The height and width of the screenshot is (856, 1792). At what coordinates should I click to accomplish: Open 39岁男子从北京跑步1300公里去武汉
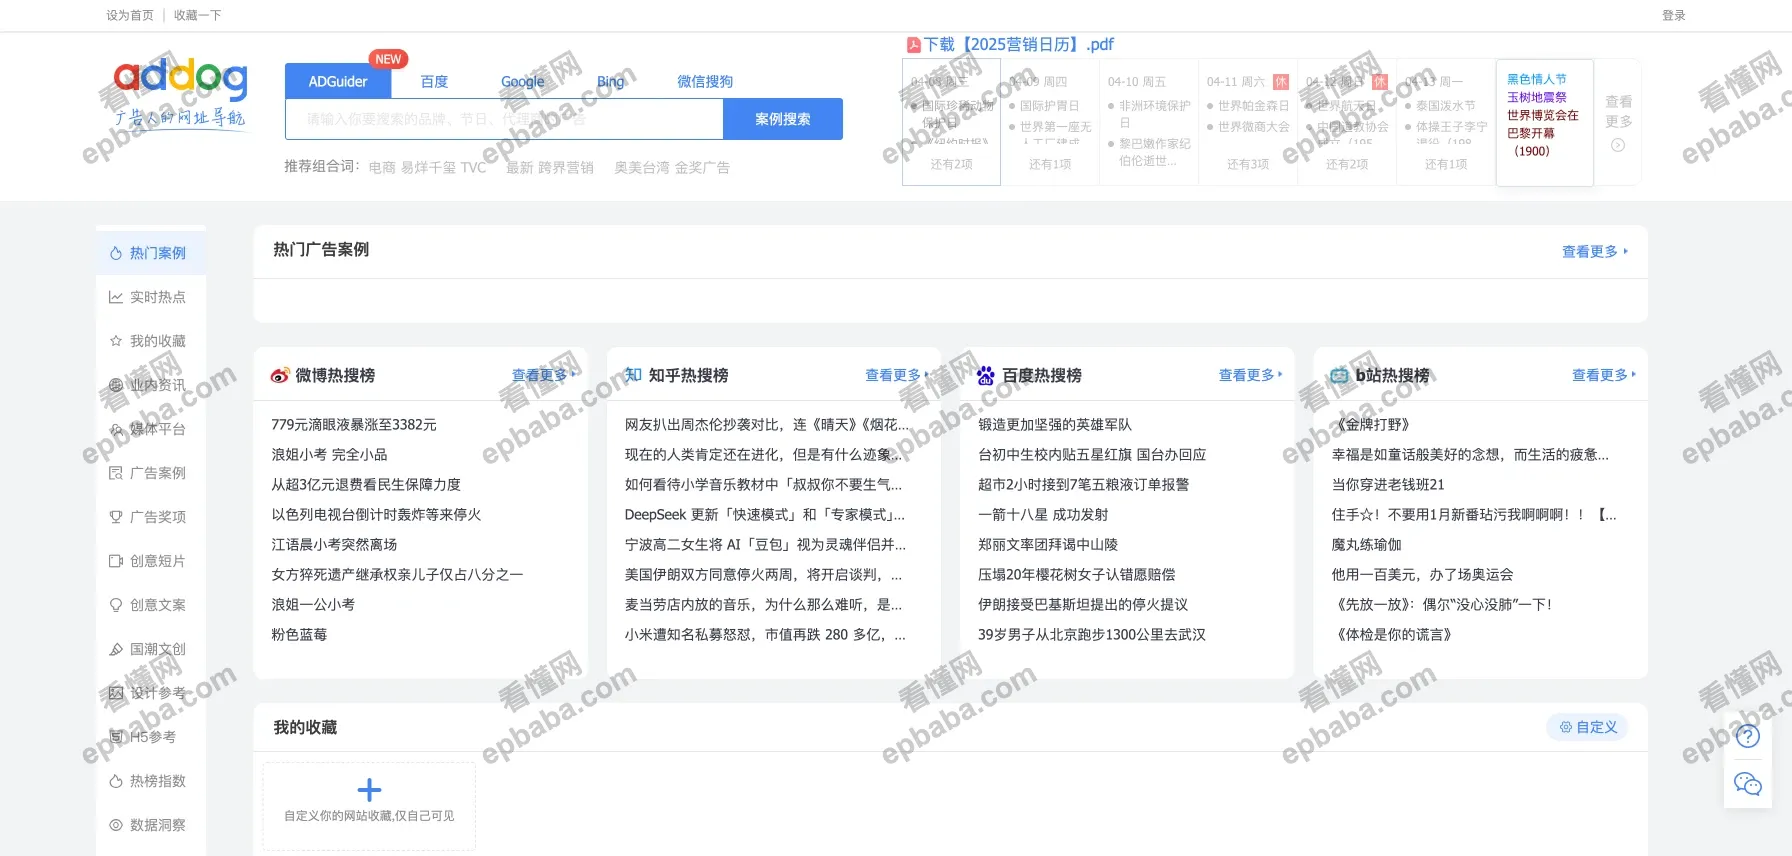tap(1092, 634)
